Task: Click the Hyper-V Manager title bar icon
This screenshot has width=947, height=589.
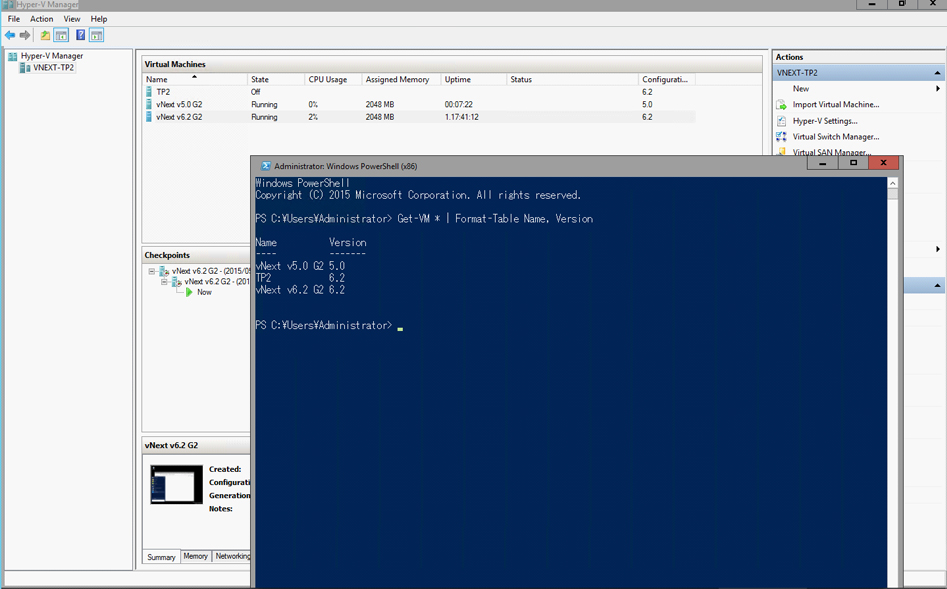Action: coord(8,5)
